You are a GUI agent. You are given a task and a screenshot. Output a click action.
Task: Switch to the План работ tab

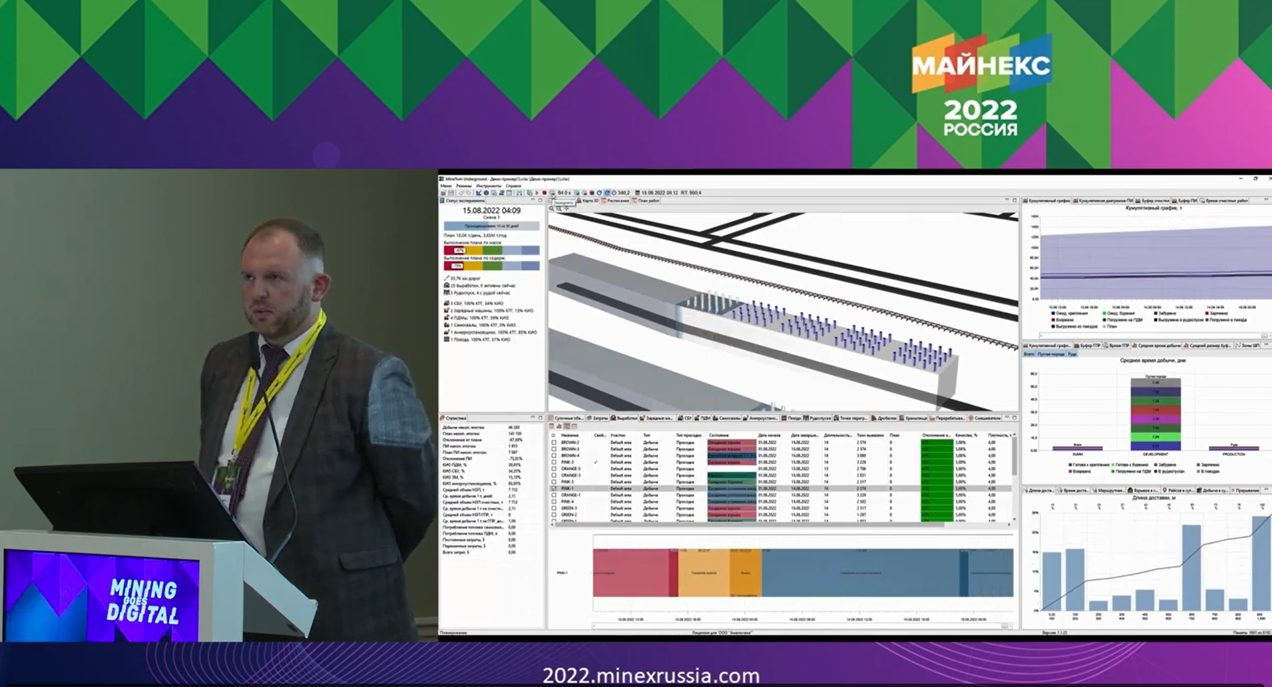(x=646, y=200)
